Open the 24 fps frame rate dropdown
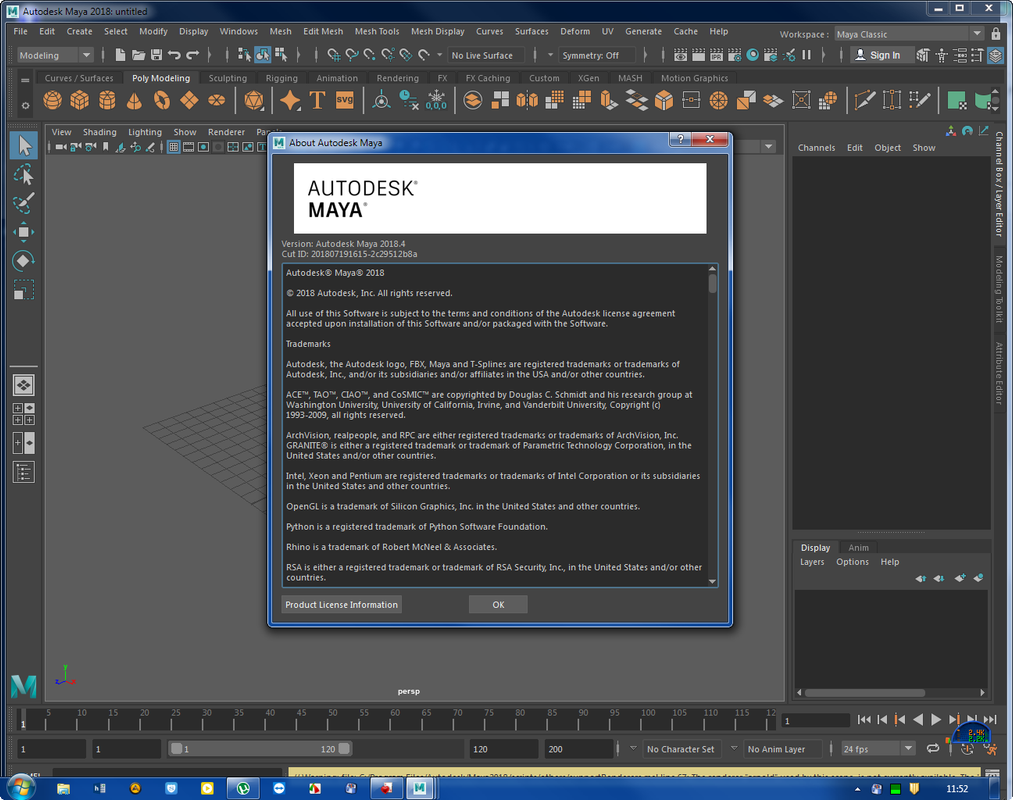Screen dimensions: 1013x800 pos(878,749)
